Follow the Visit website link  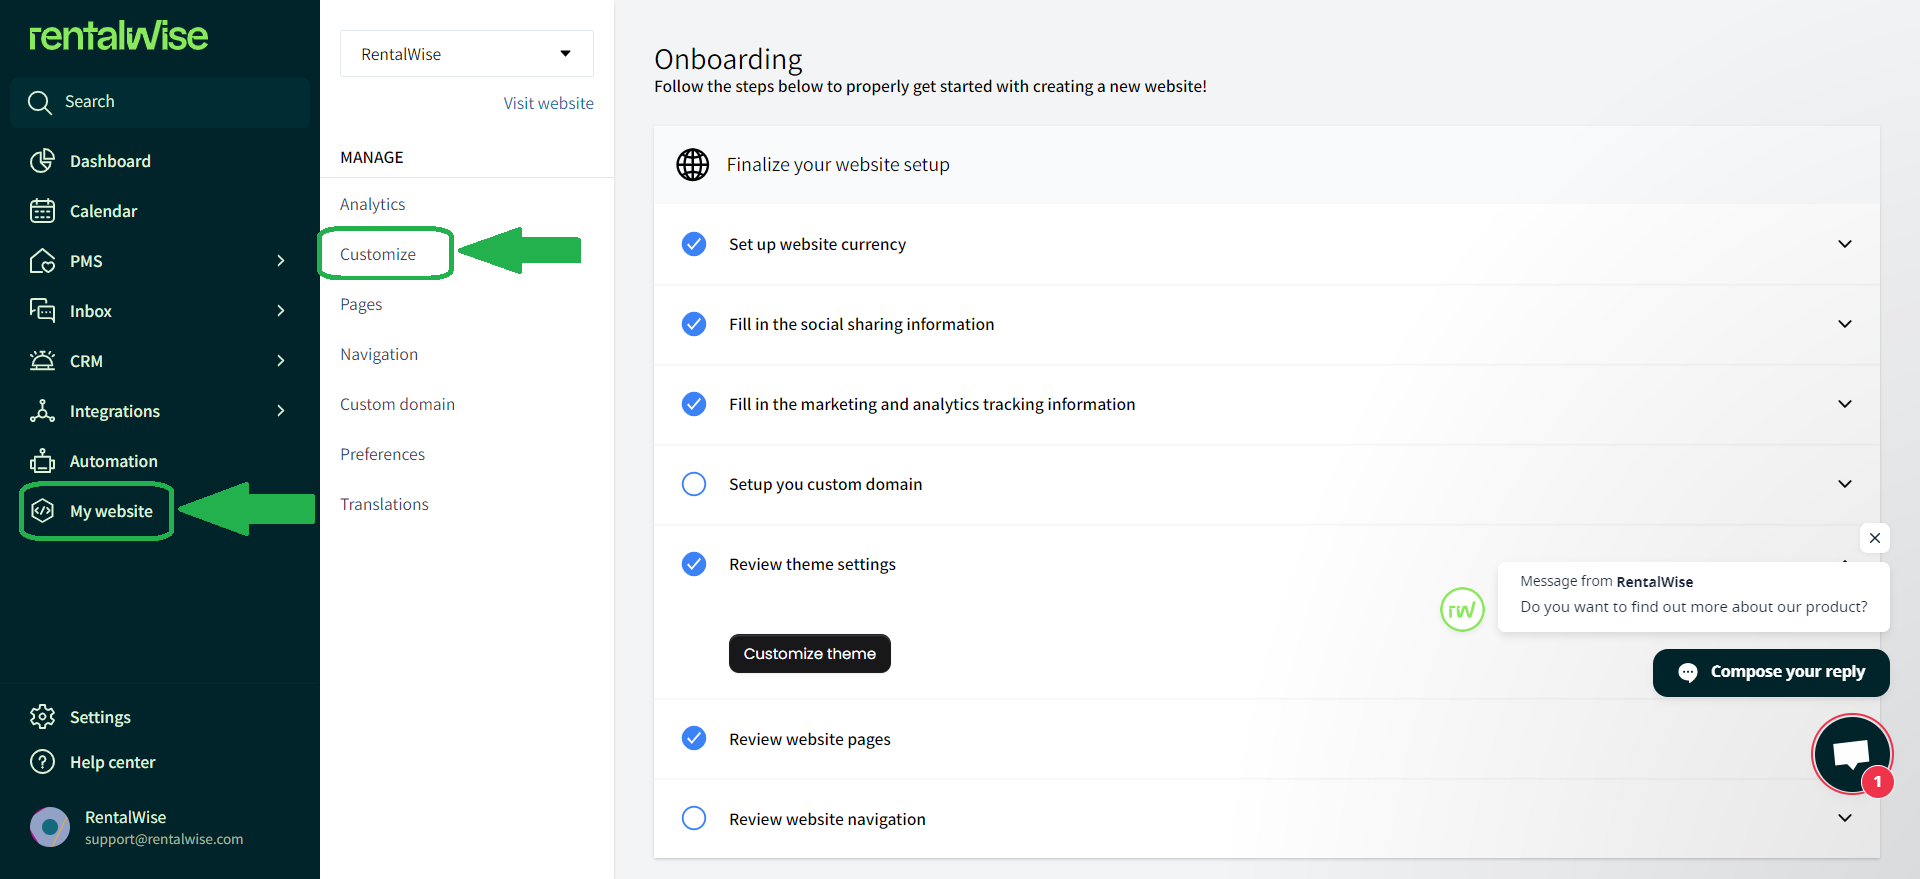coord(548,103)
